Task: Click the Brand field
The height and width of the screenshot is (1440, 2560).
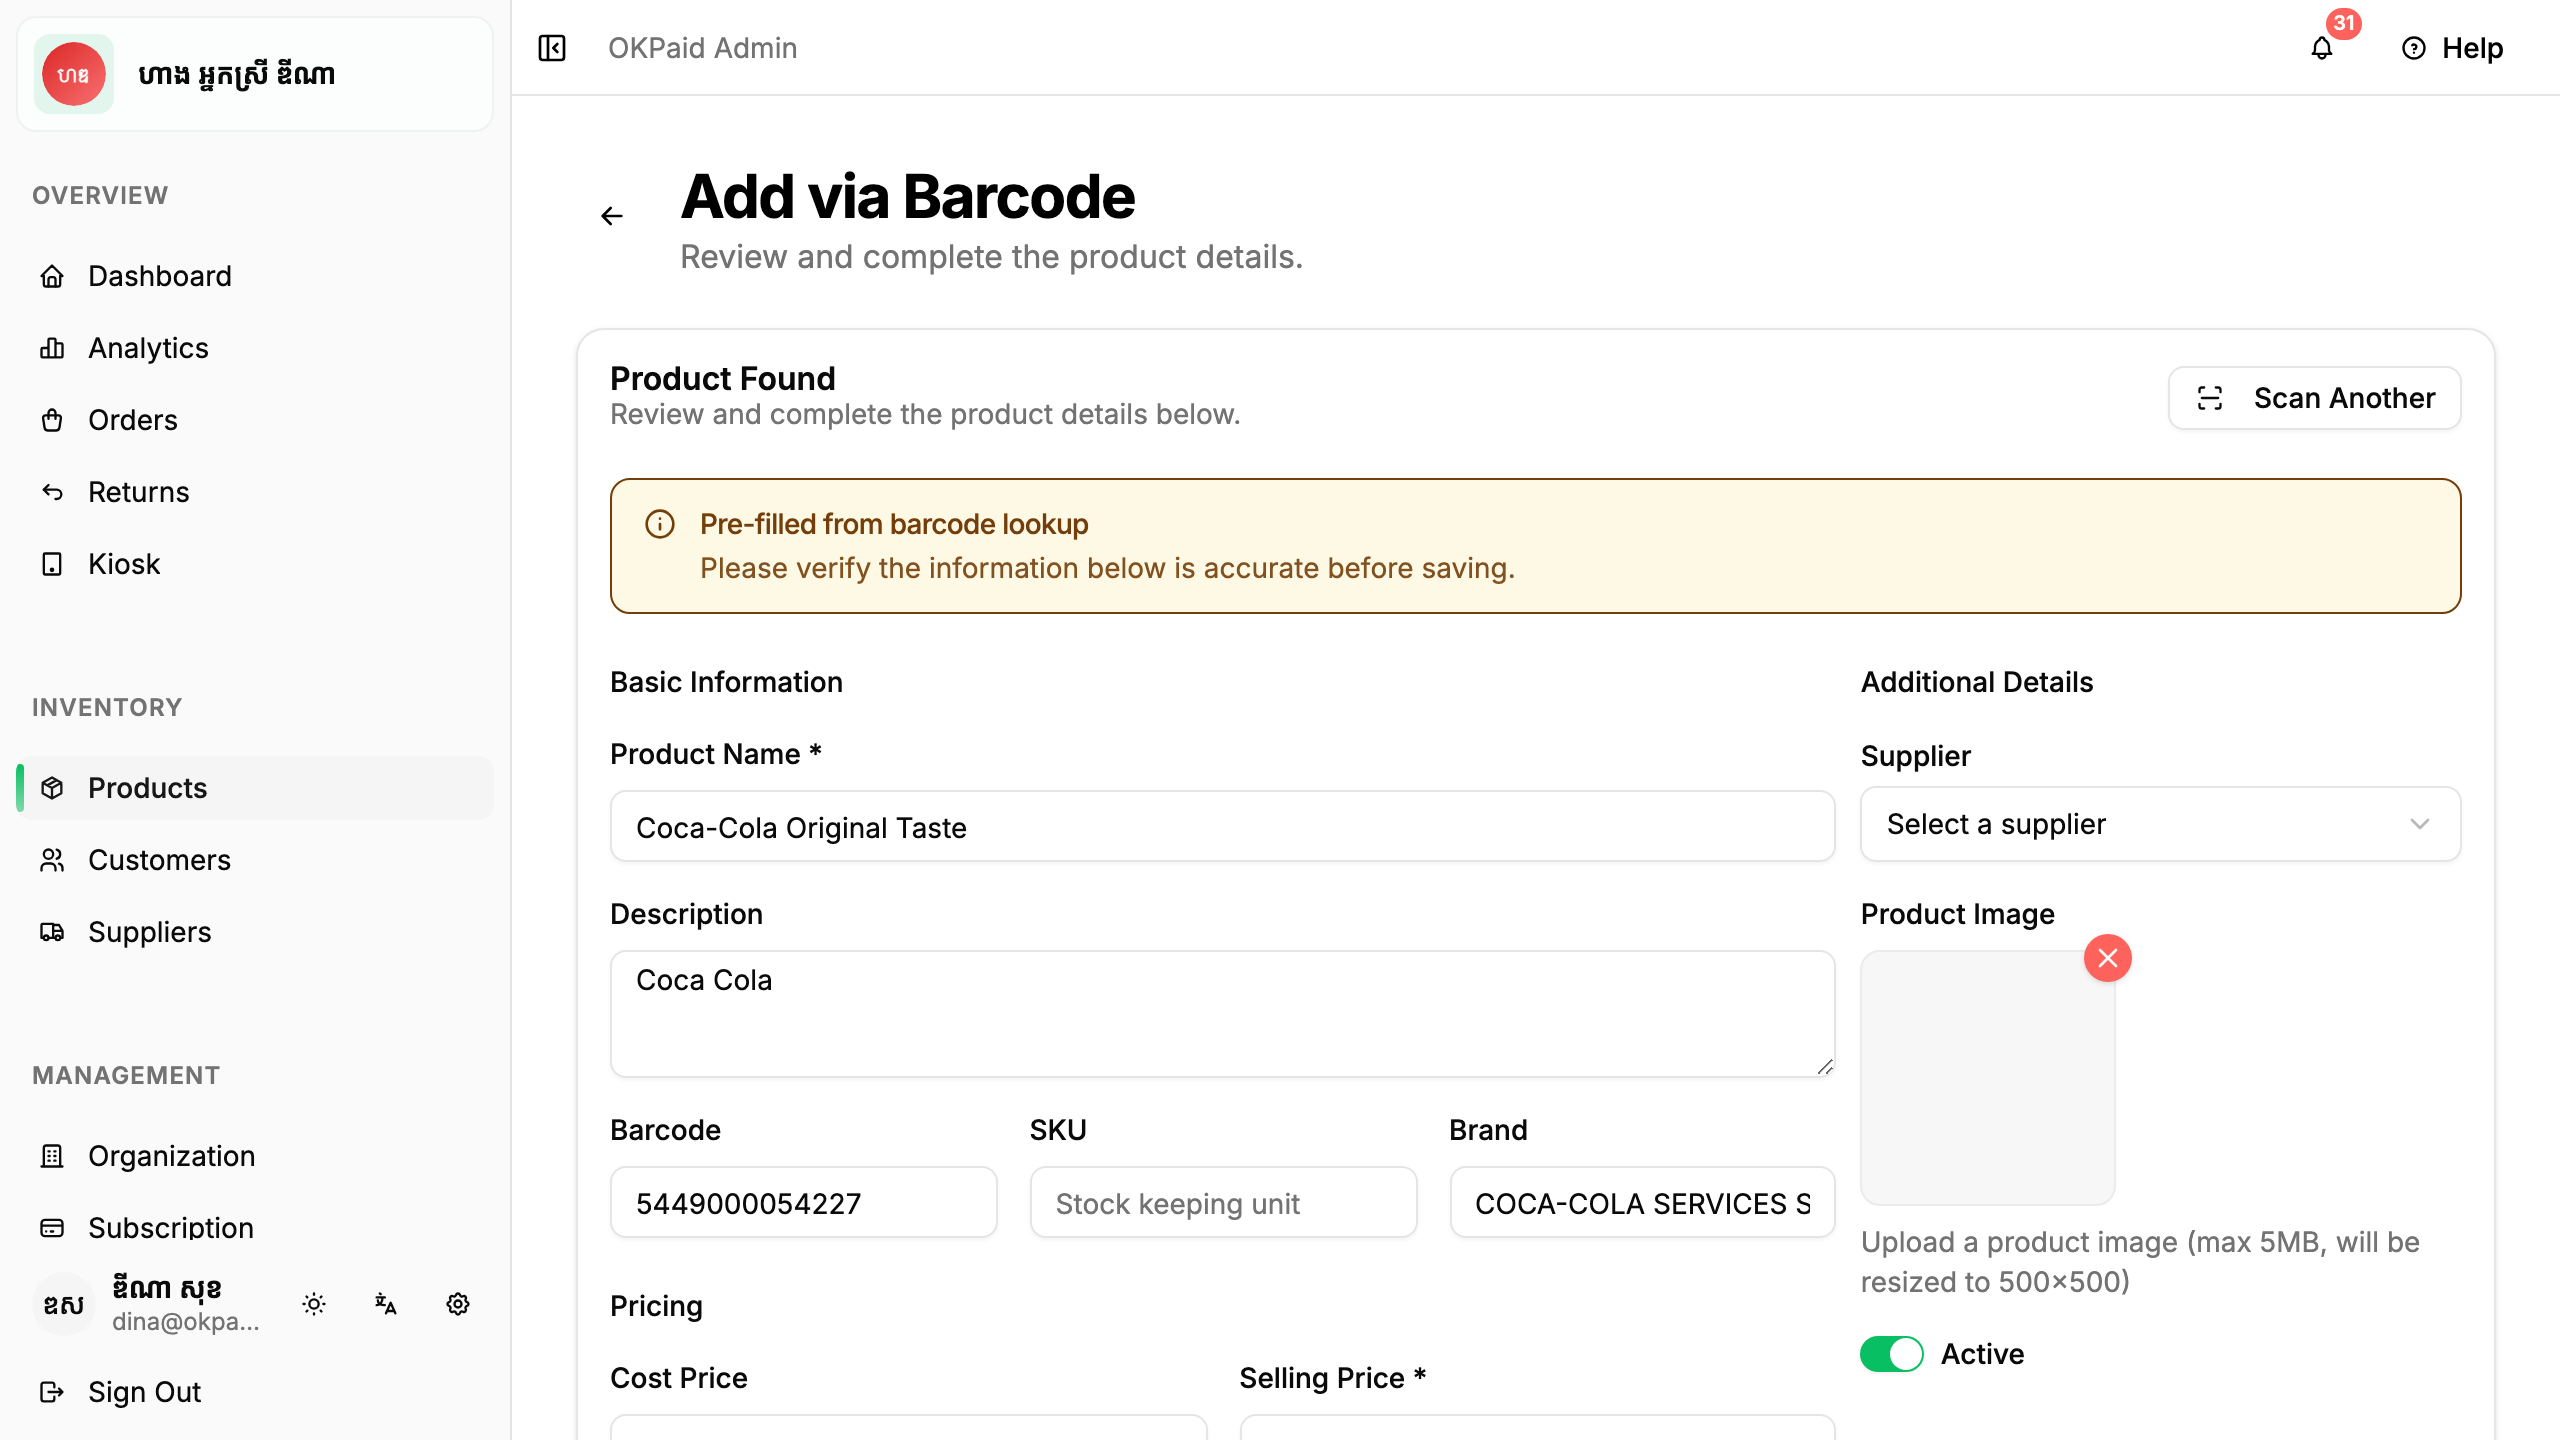Action: click(x=1642, y=1203)
